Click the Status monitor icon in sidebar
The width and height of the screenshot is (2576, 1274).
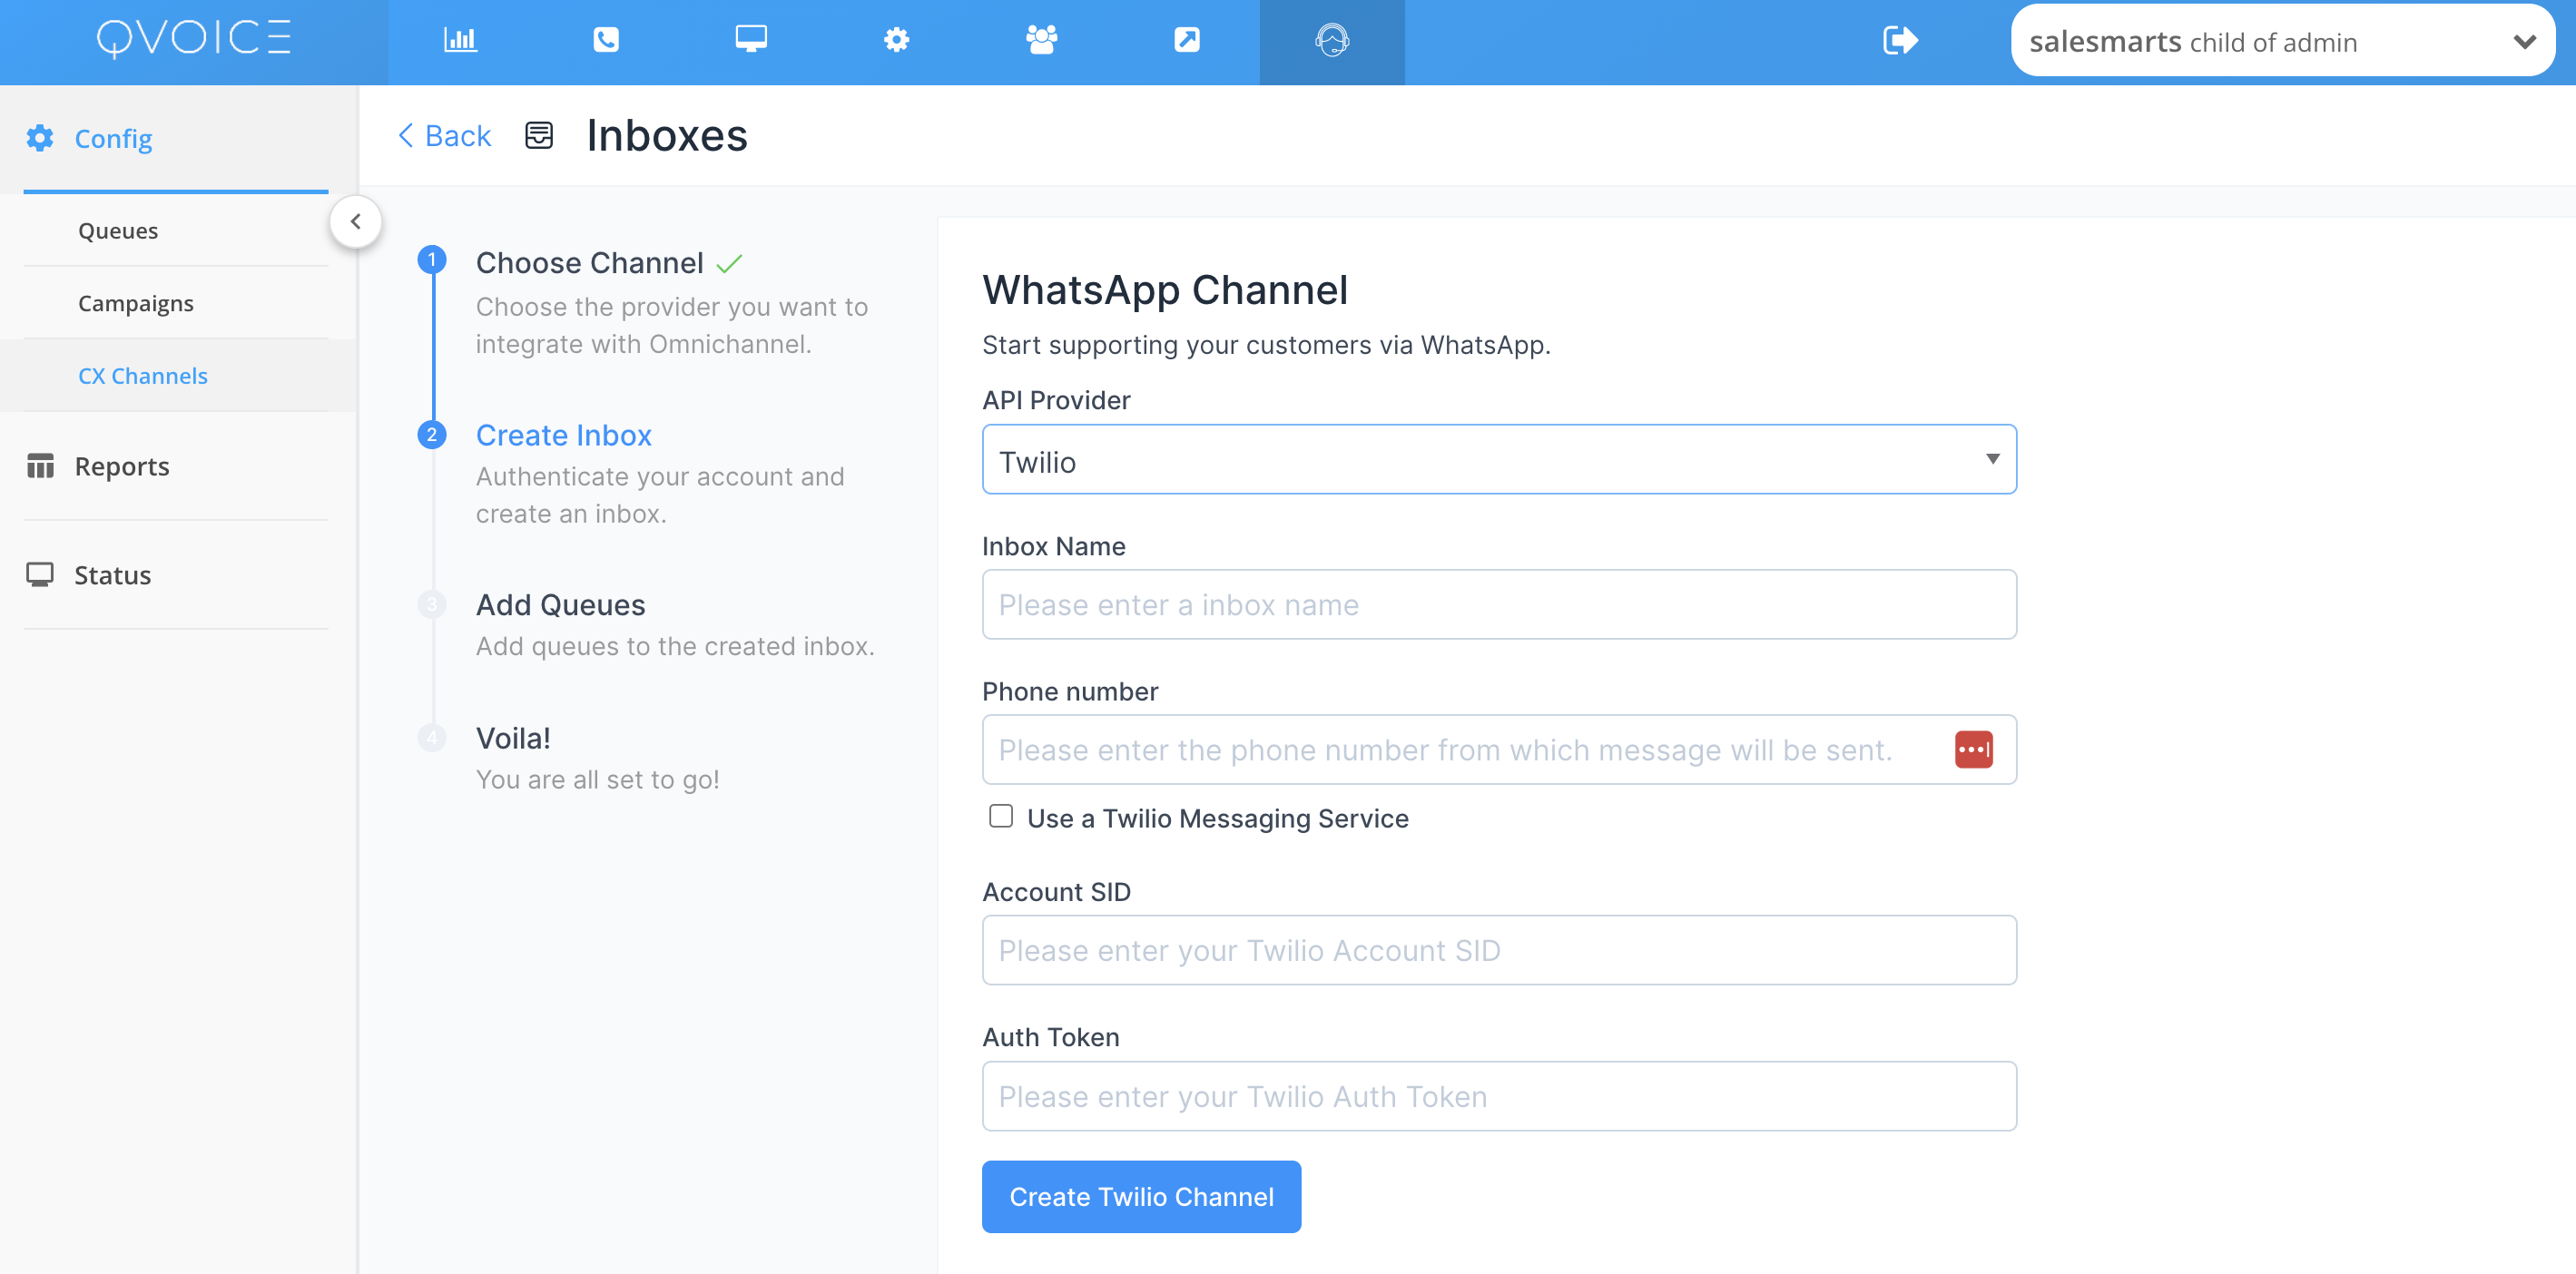pyautogui.click(x=40, y=575)
